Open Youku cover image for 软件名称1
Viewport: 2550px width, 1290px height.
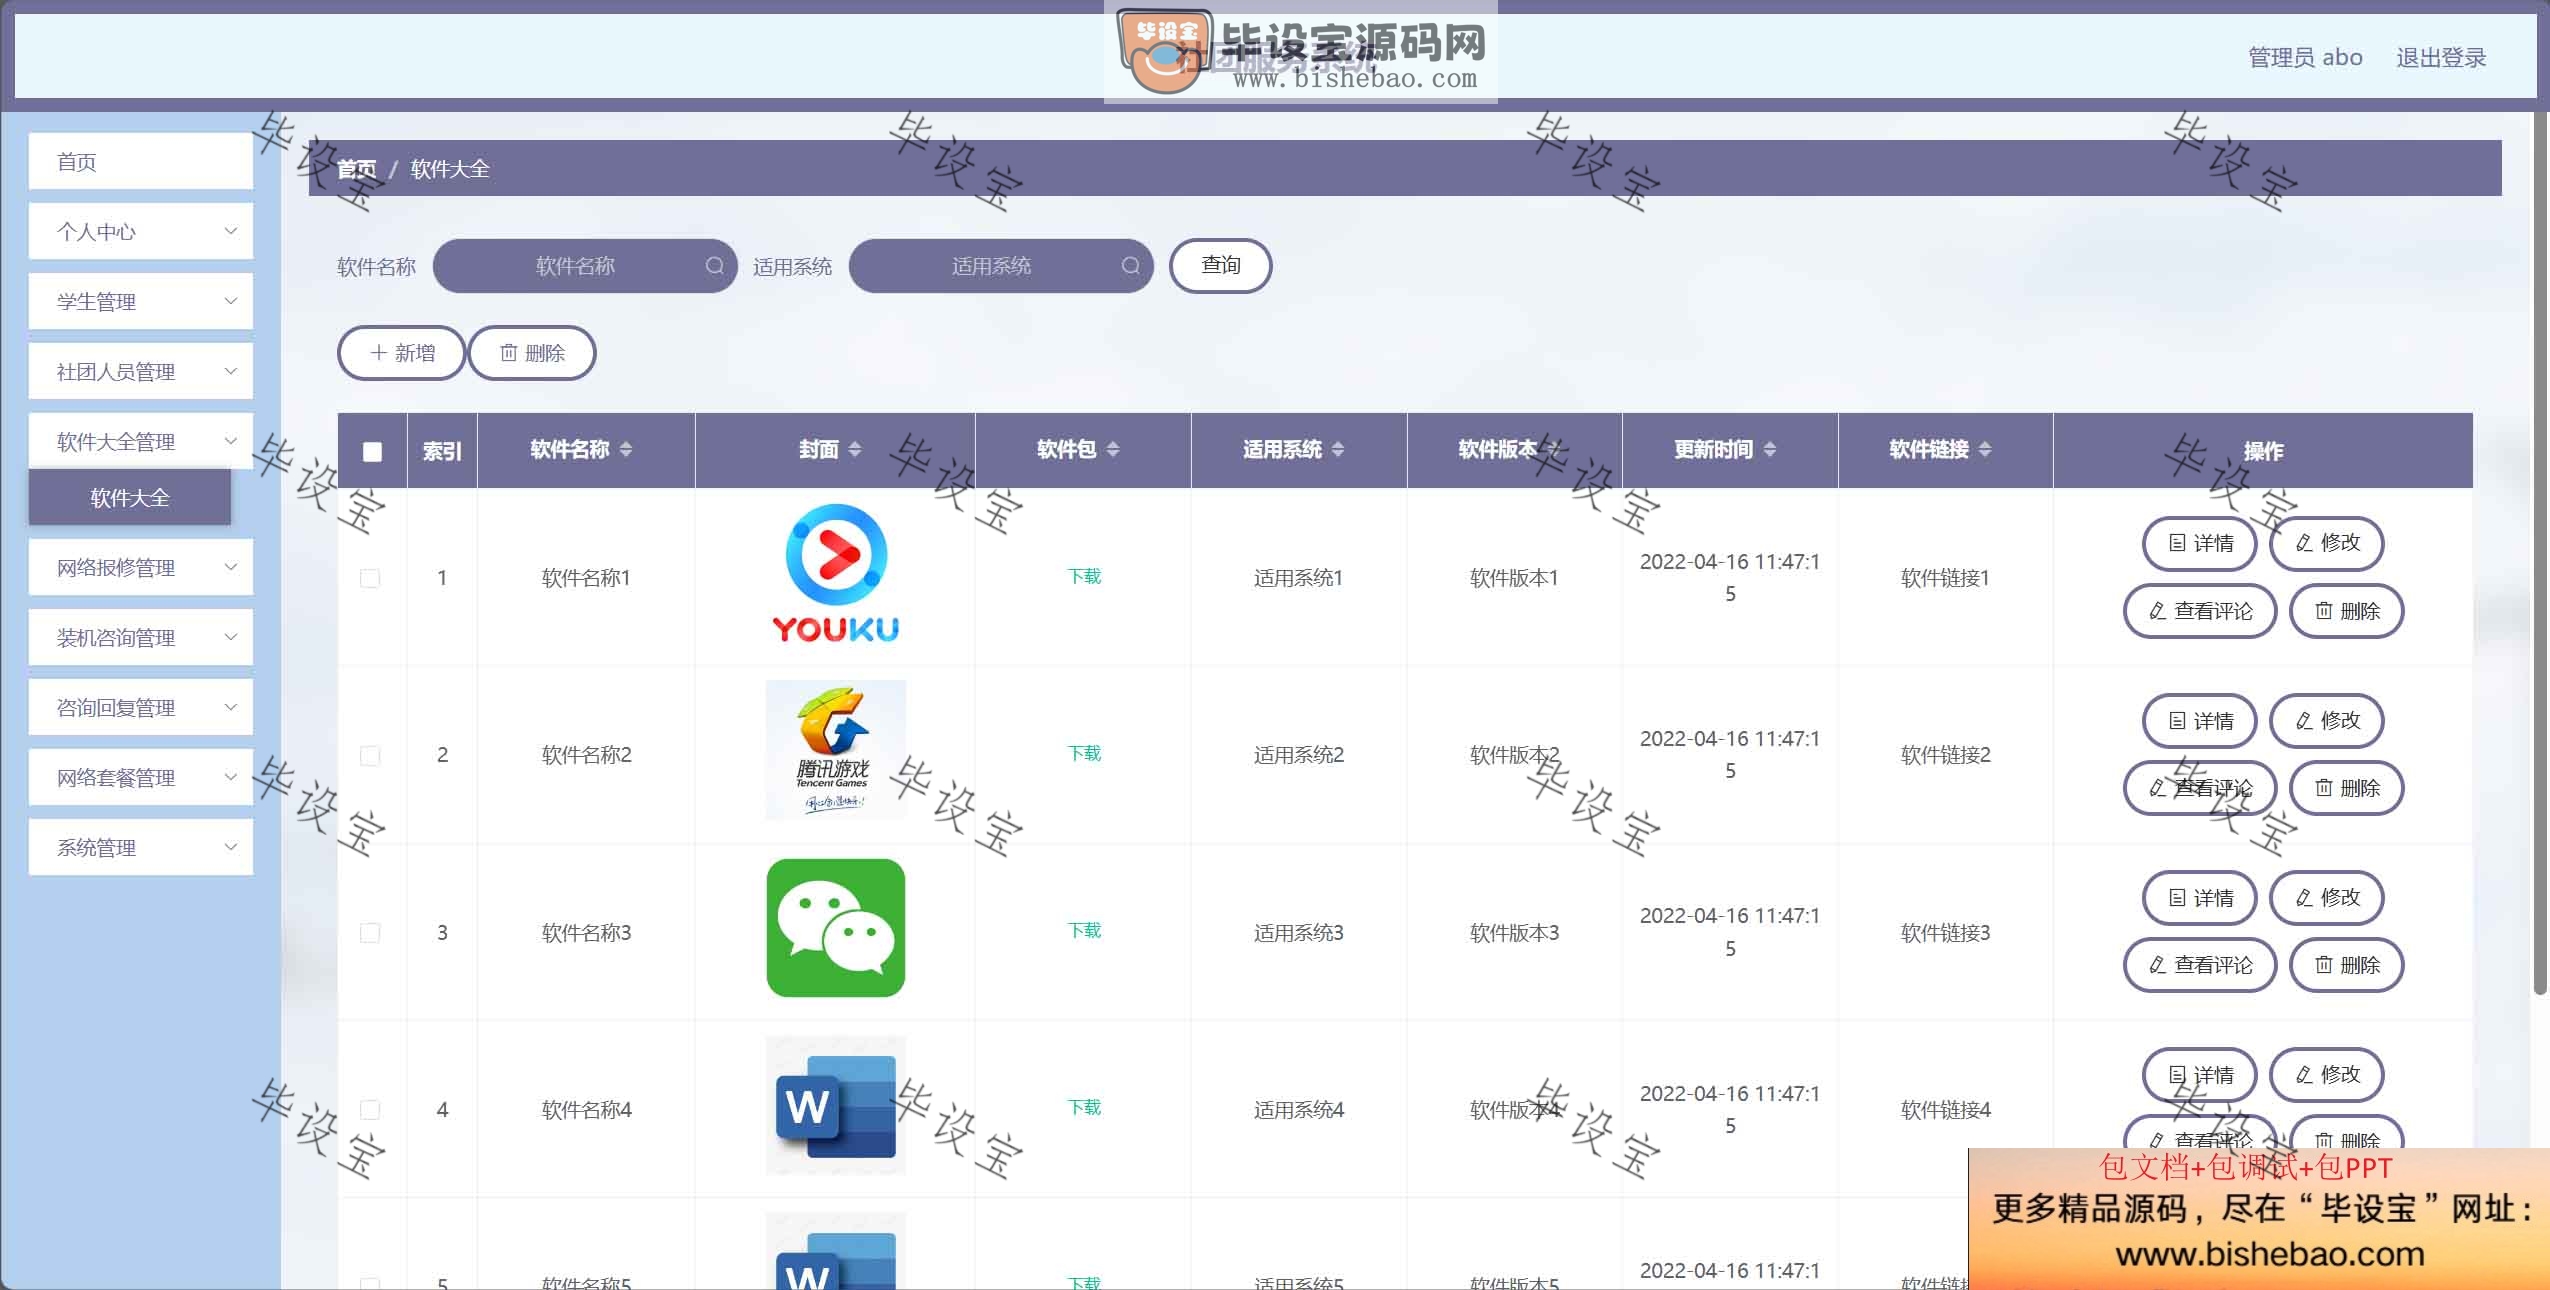(x=836, y=575)
